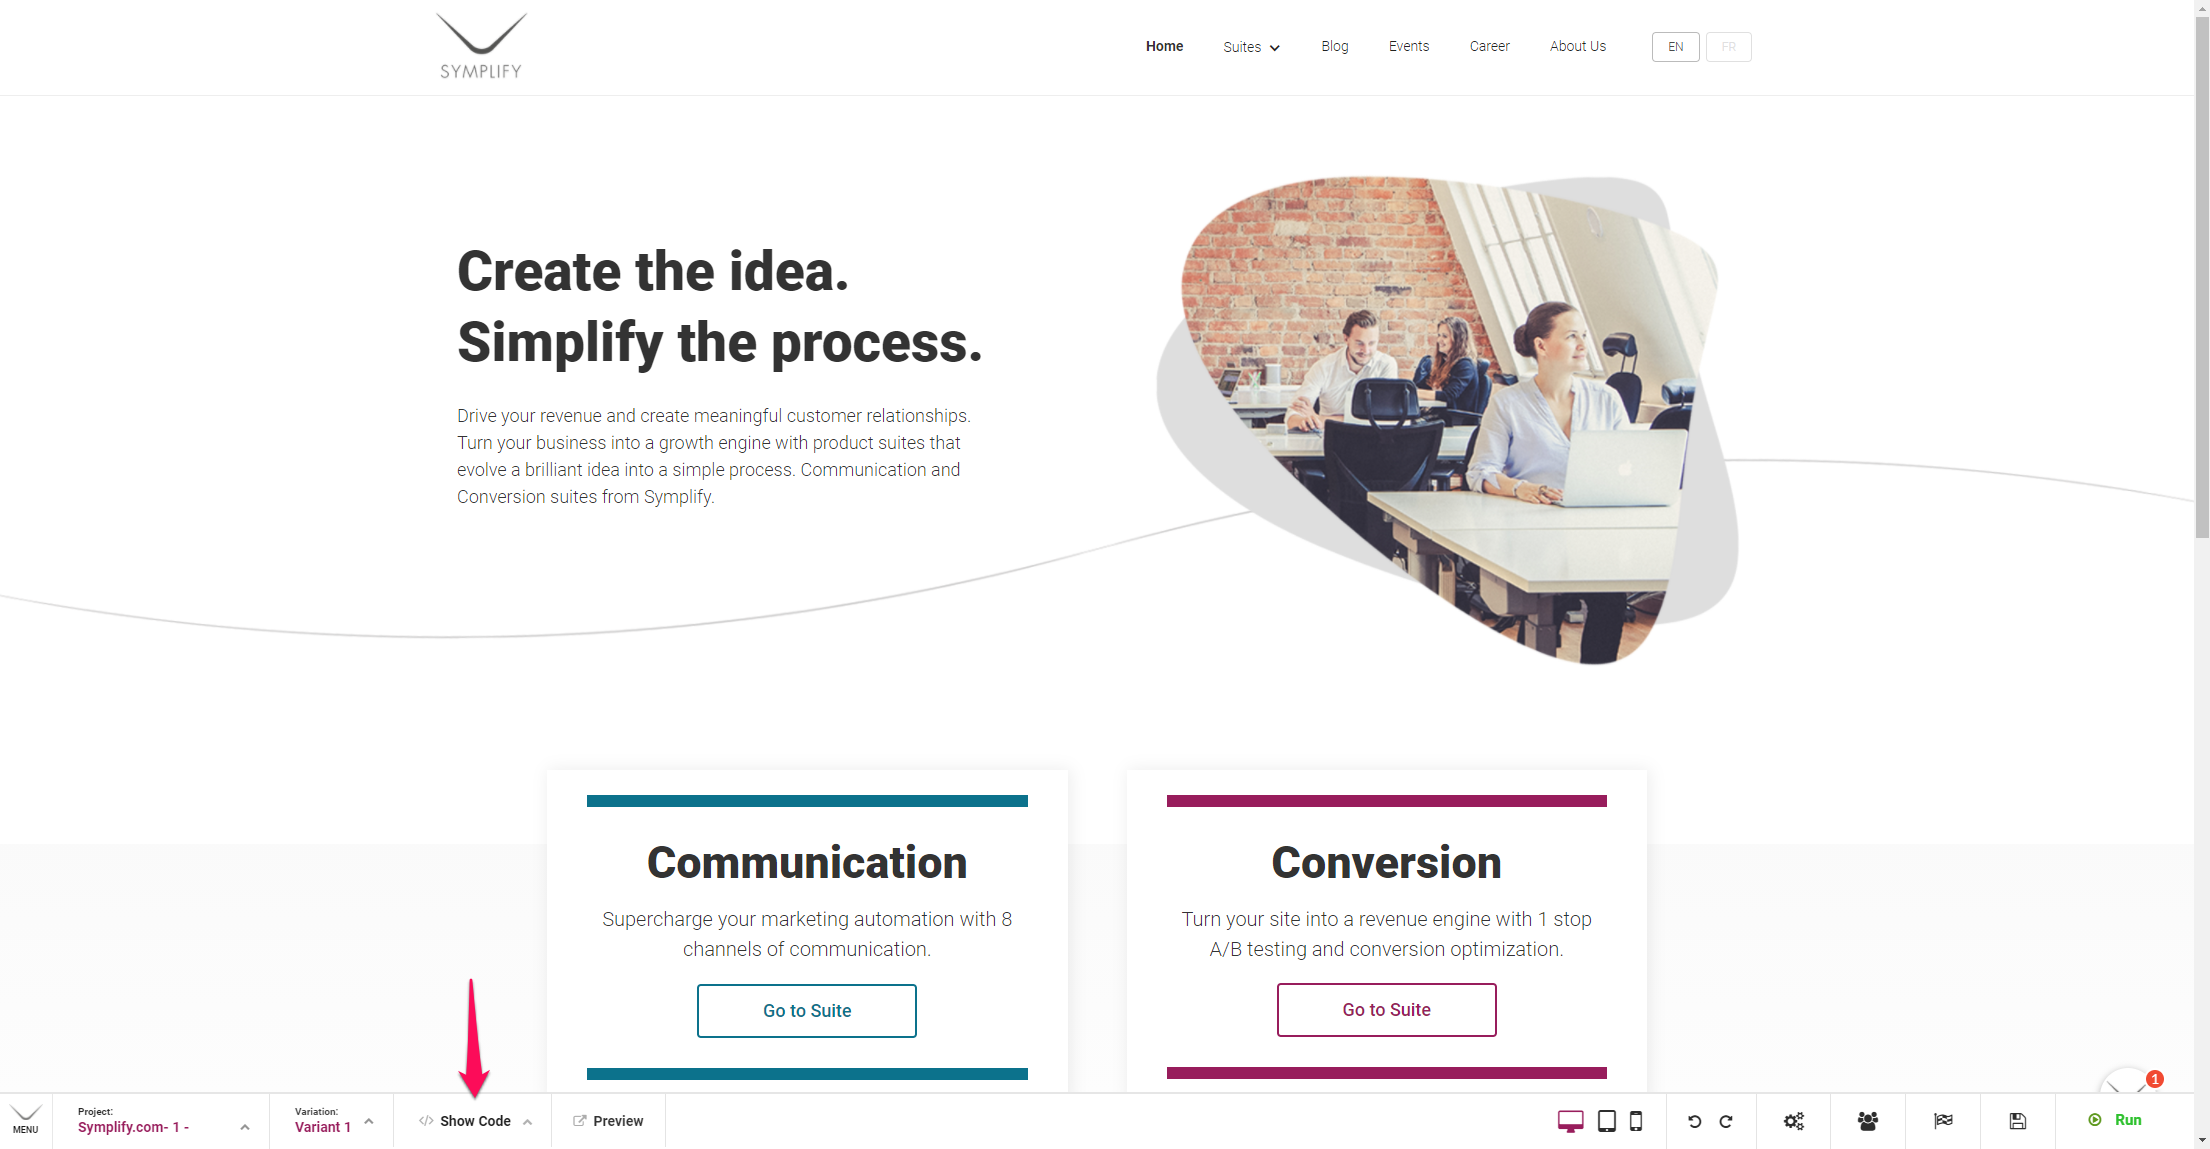Click the undo icon
This screenshot has width=2210, height=1149.
(x=1693, y=1120)
